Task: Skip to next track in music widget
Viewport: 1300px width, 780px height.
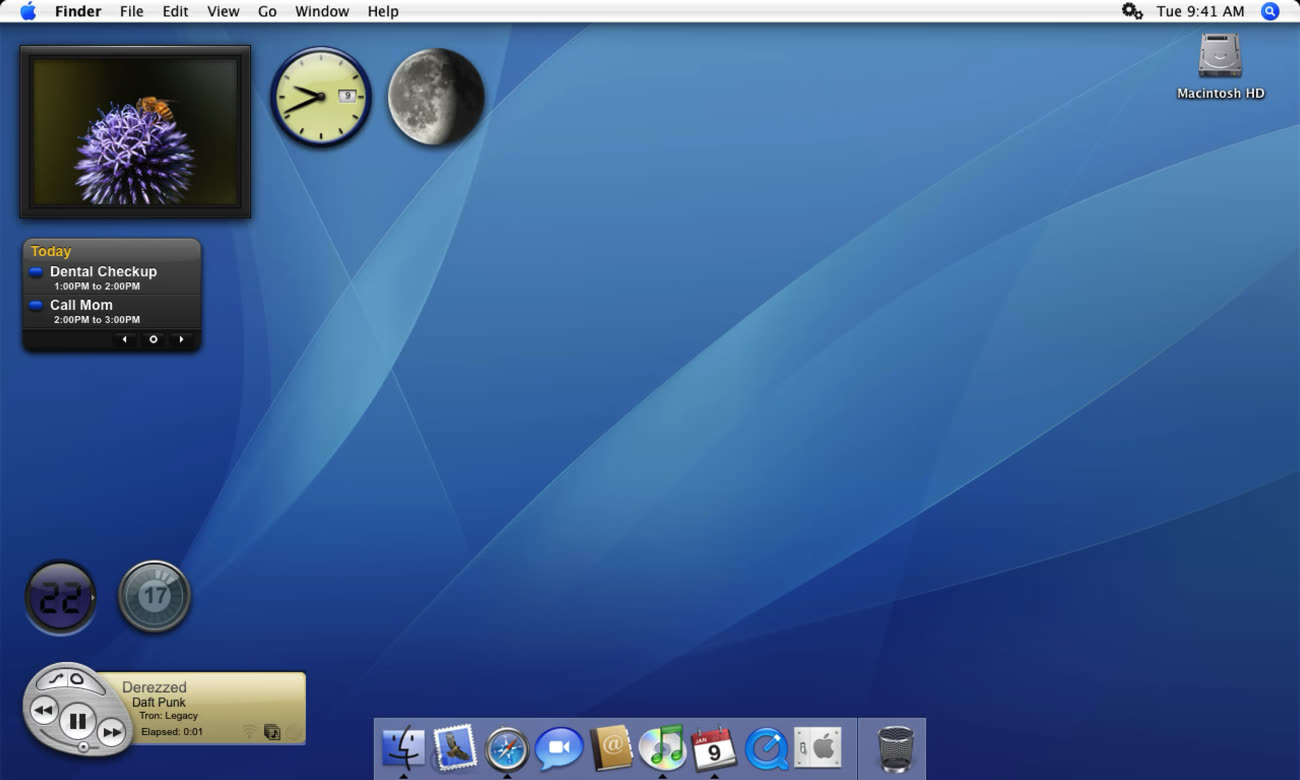Action: pyautogui.click(x=112, y=733)
